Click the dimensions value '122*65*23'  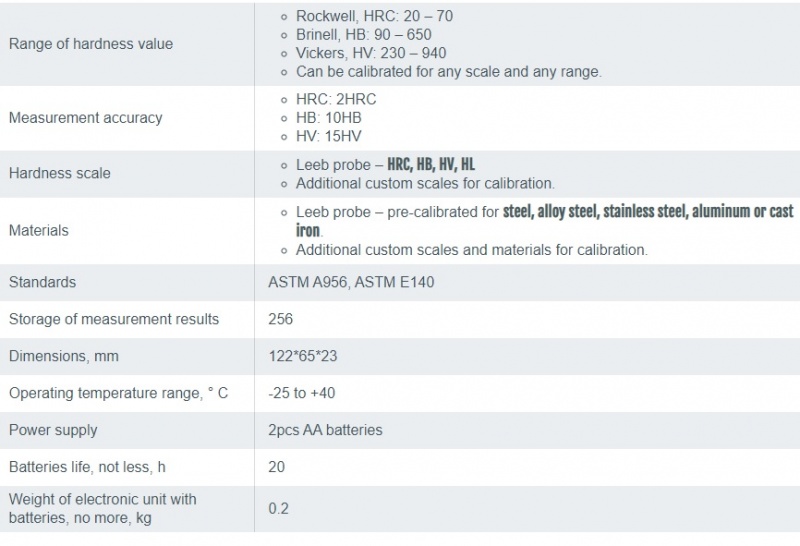(x=303, y=357)
